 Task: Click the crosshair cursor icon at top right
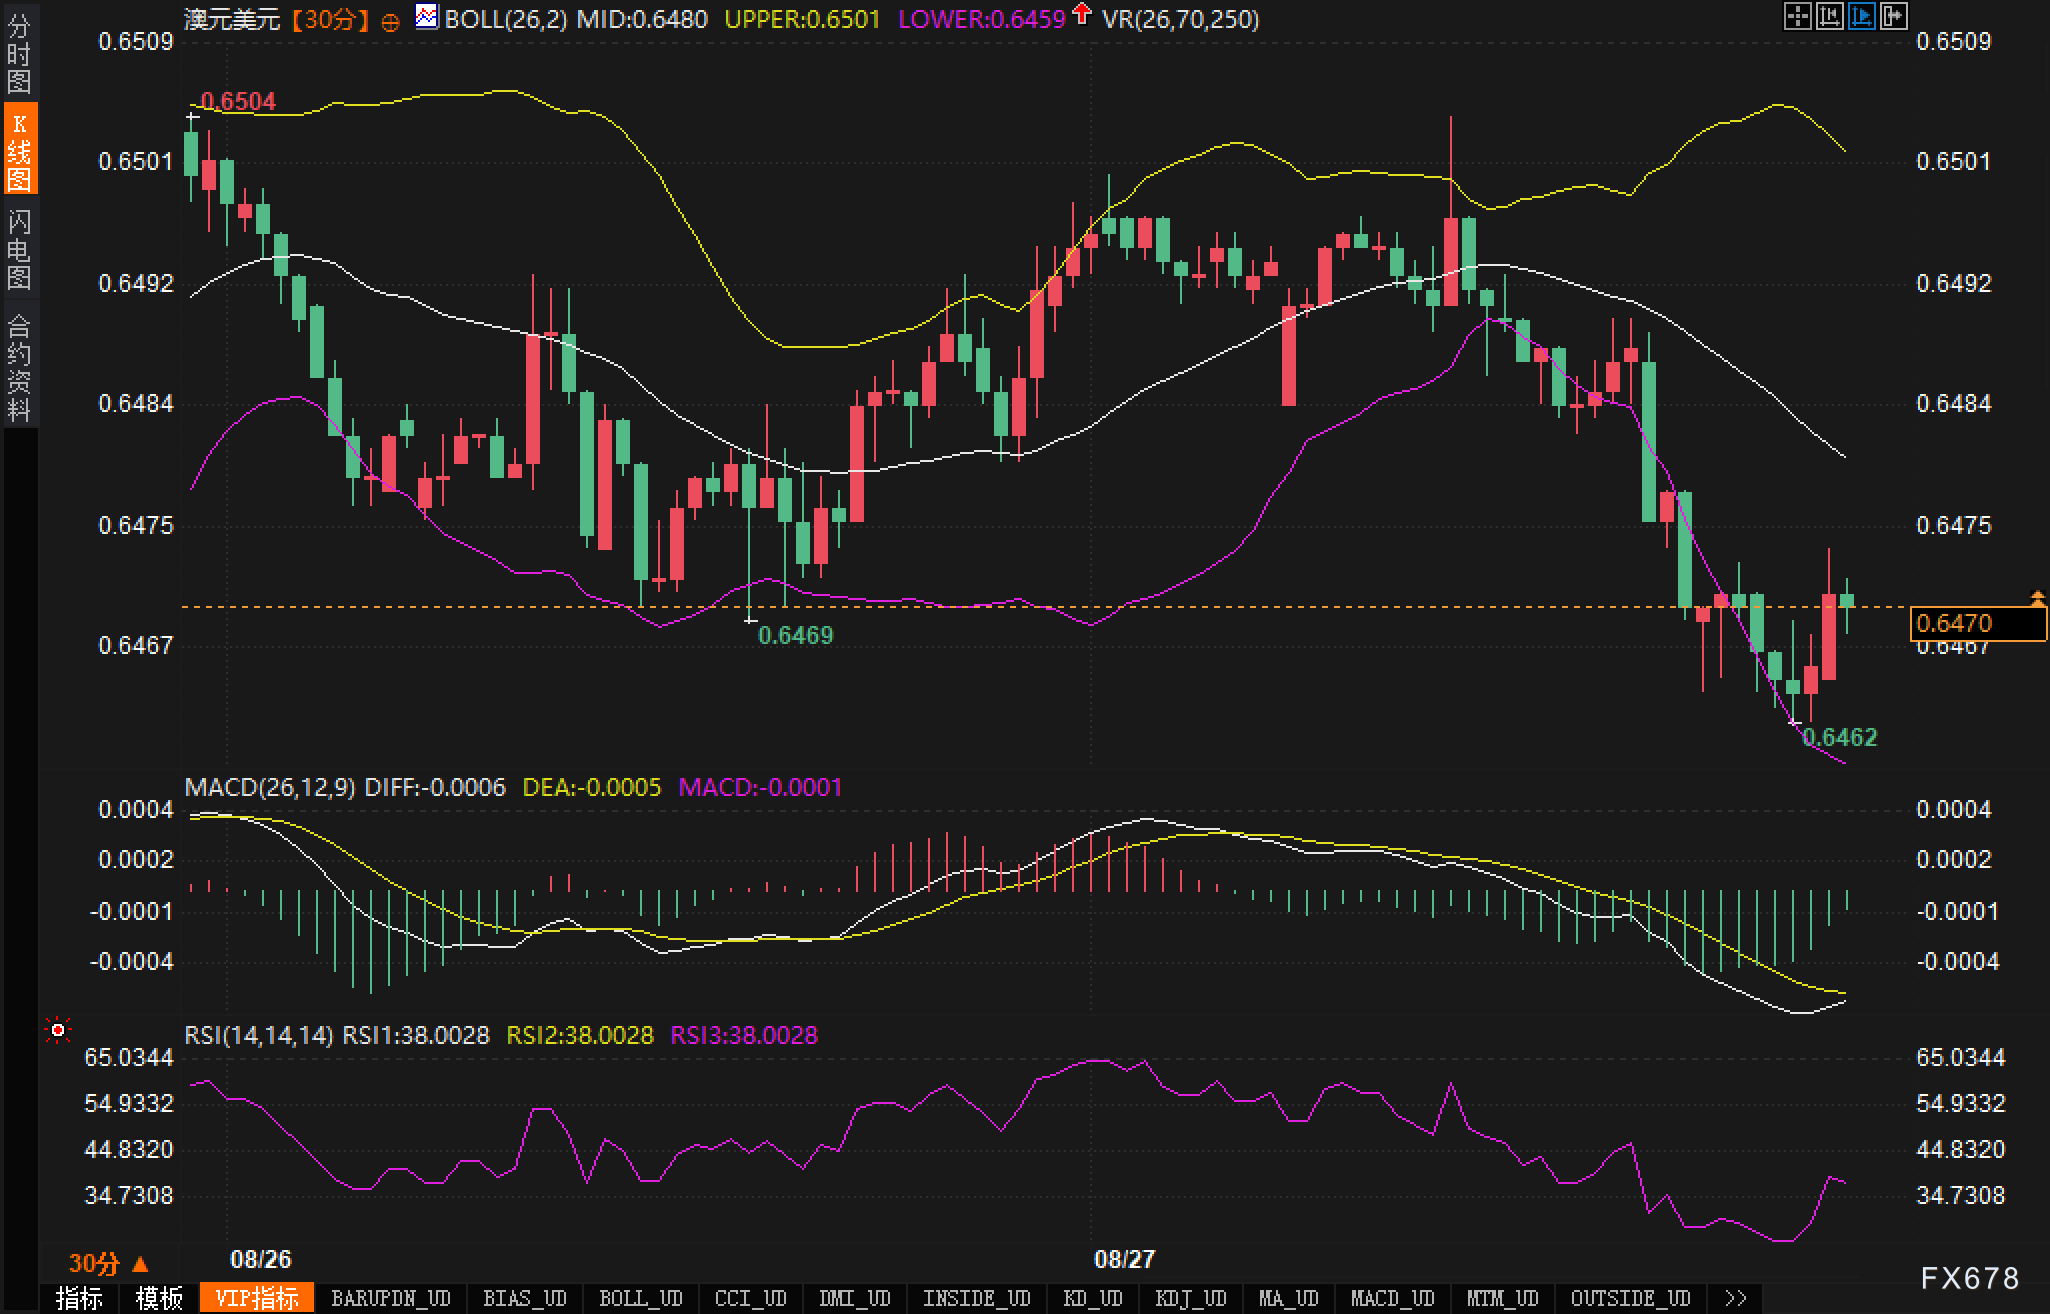1797,16
